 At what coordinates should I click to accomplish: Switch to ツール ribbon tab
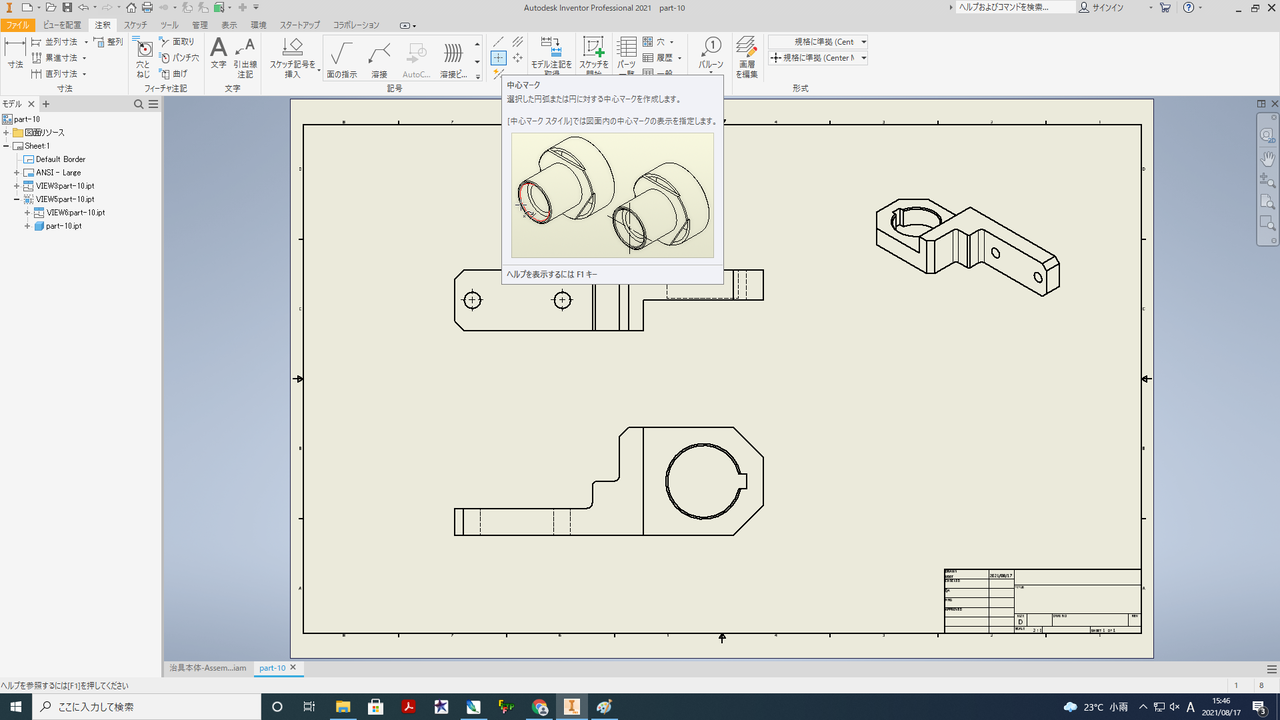(x=169, y=24)
